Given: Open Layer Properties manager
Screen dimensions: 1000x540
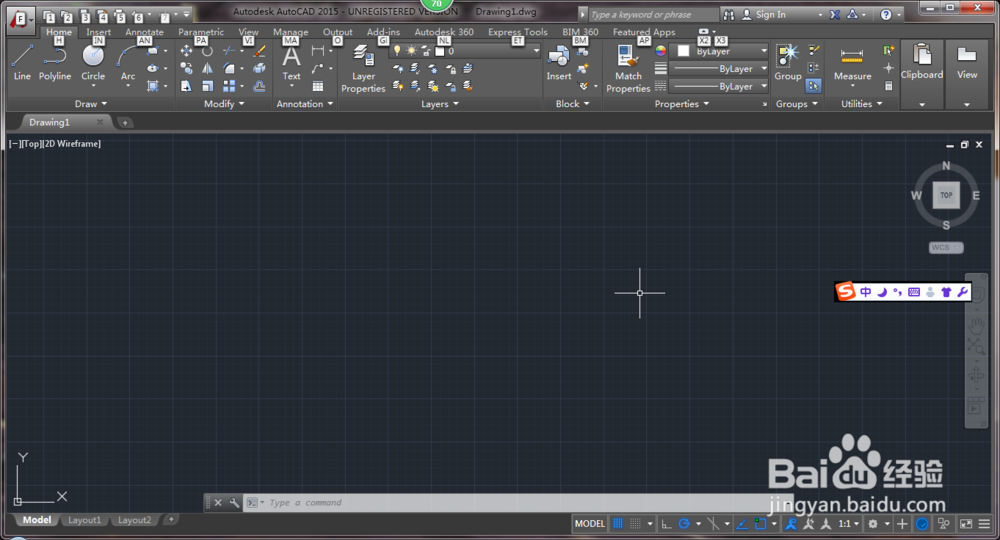Looking at the screenshot, I should pos(363,69).
